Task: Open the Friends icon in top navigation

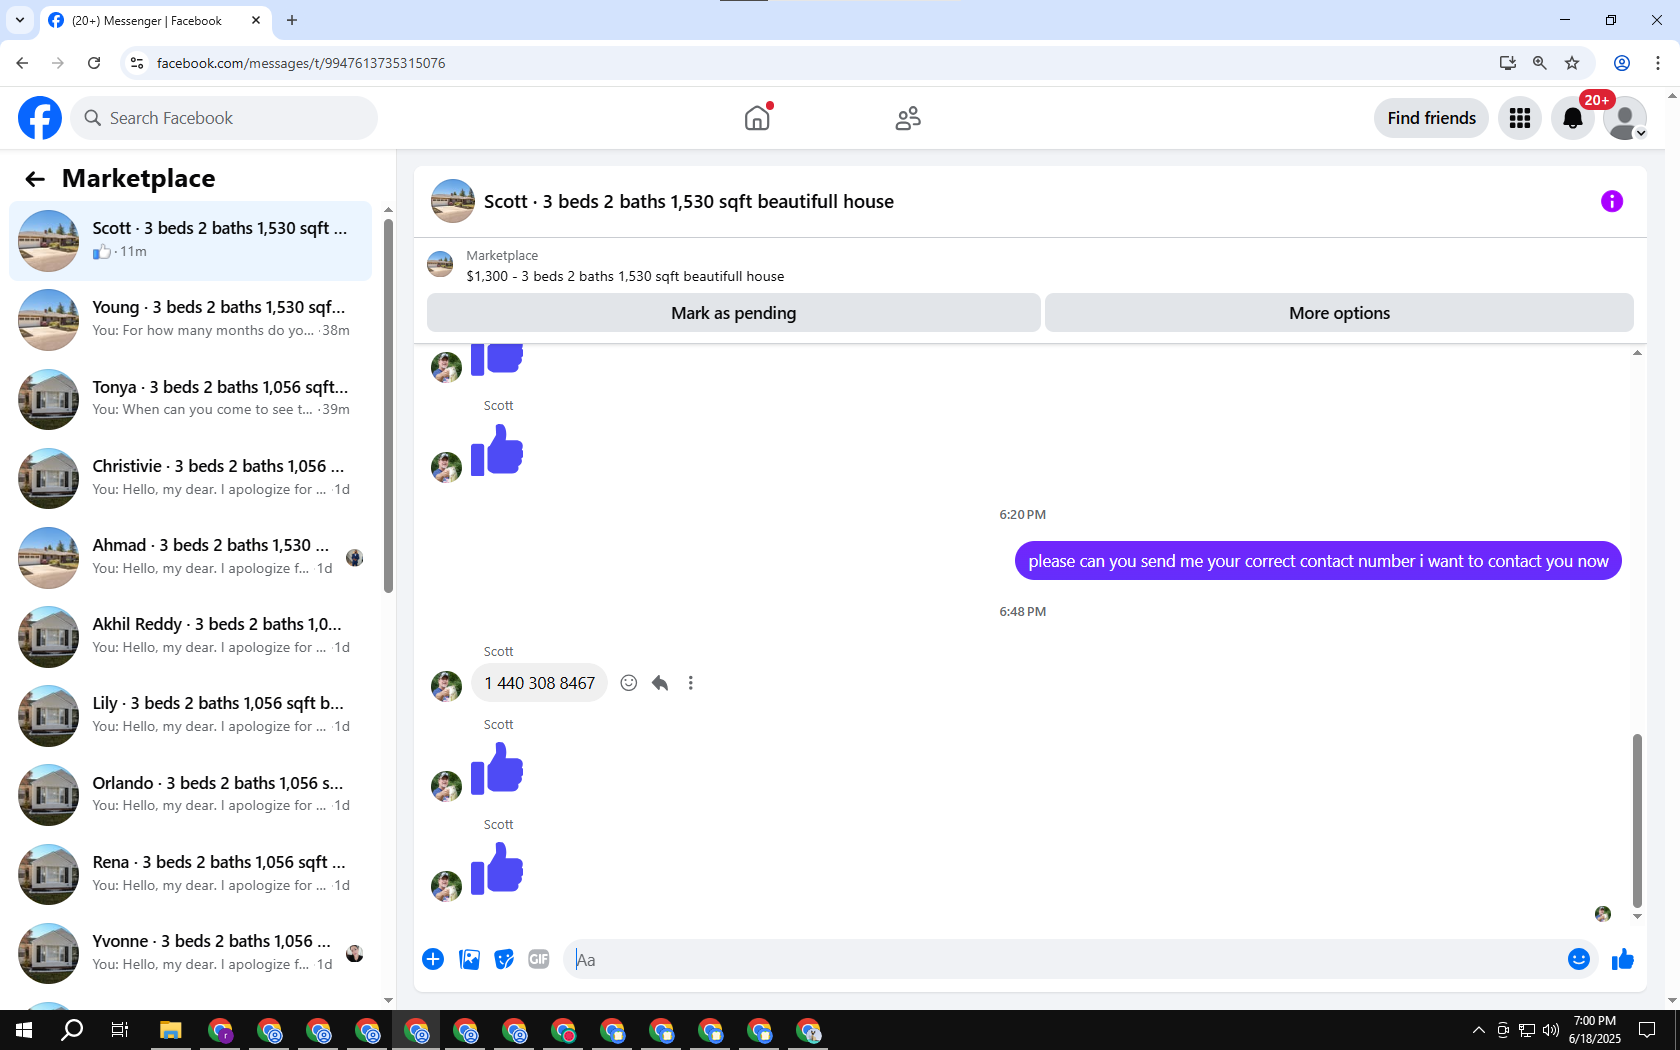Action: (908, 118)
